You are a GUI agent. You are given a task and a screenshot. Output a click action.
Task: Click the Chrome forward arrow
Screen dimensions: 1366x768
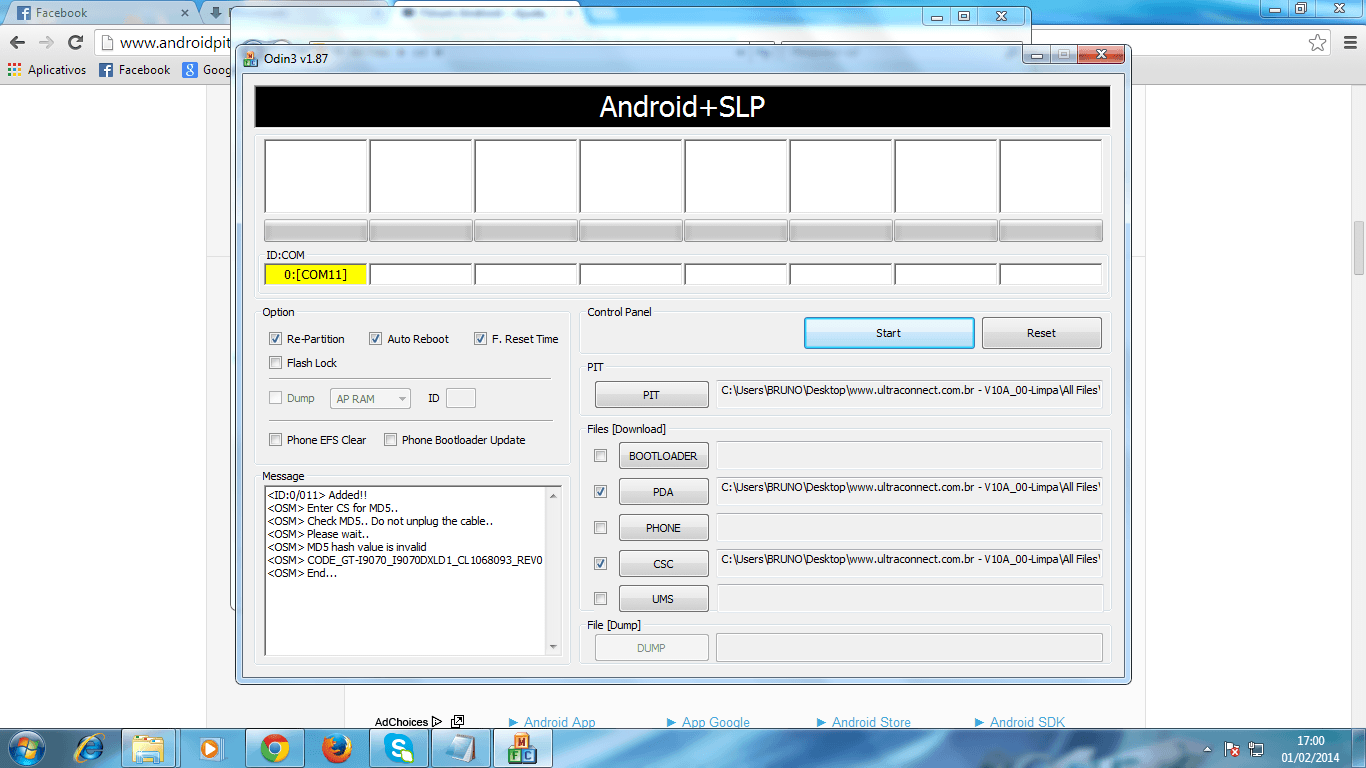[46, 42]
